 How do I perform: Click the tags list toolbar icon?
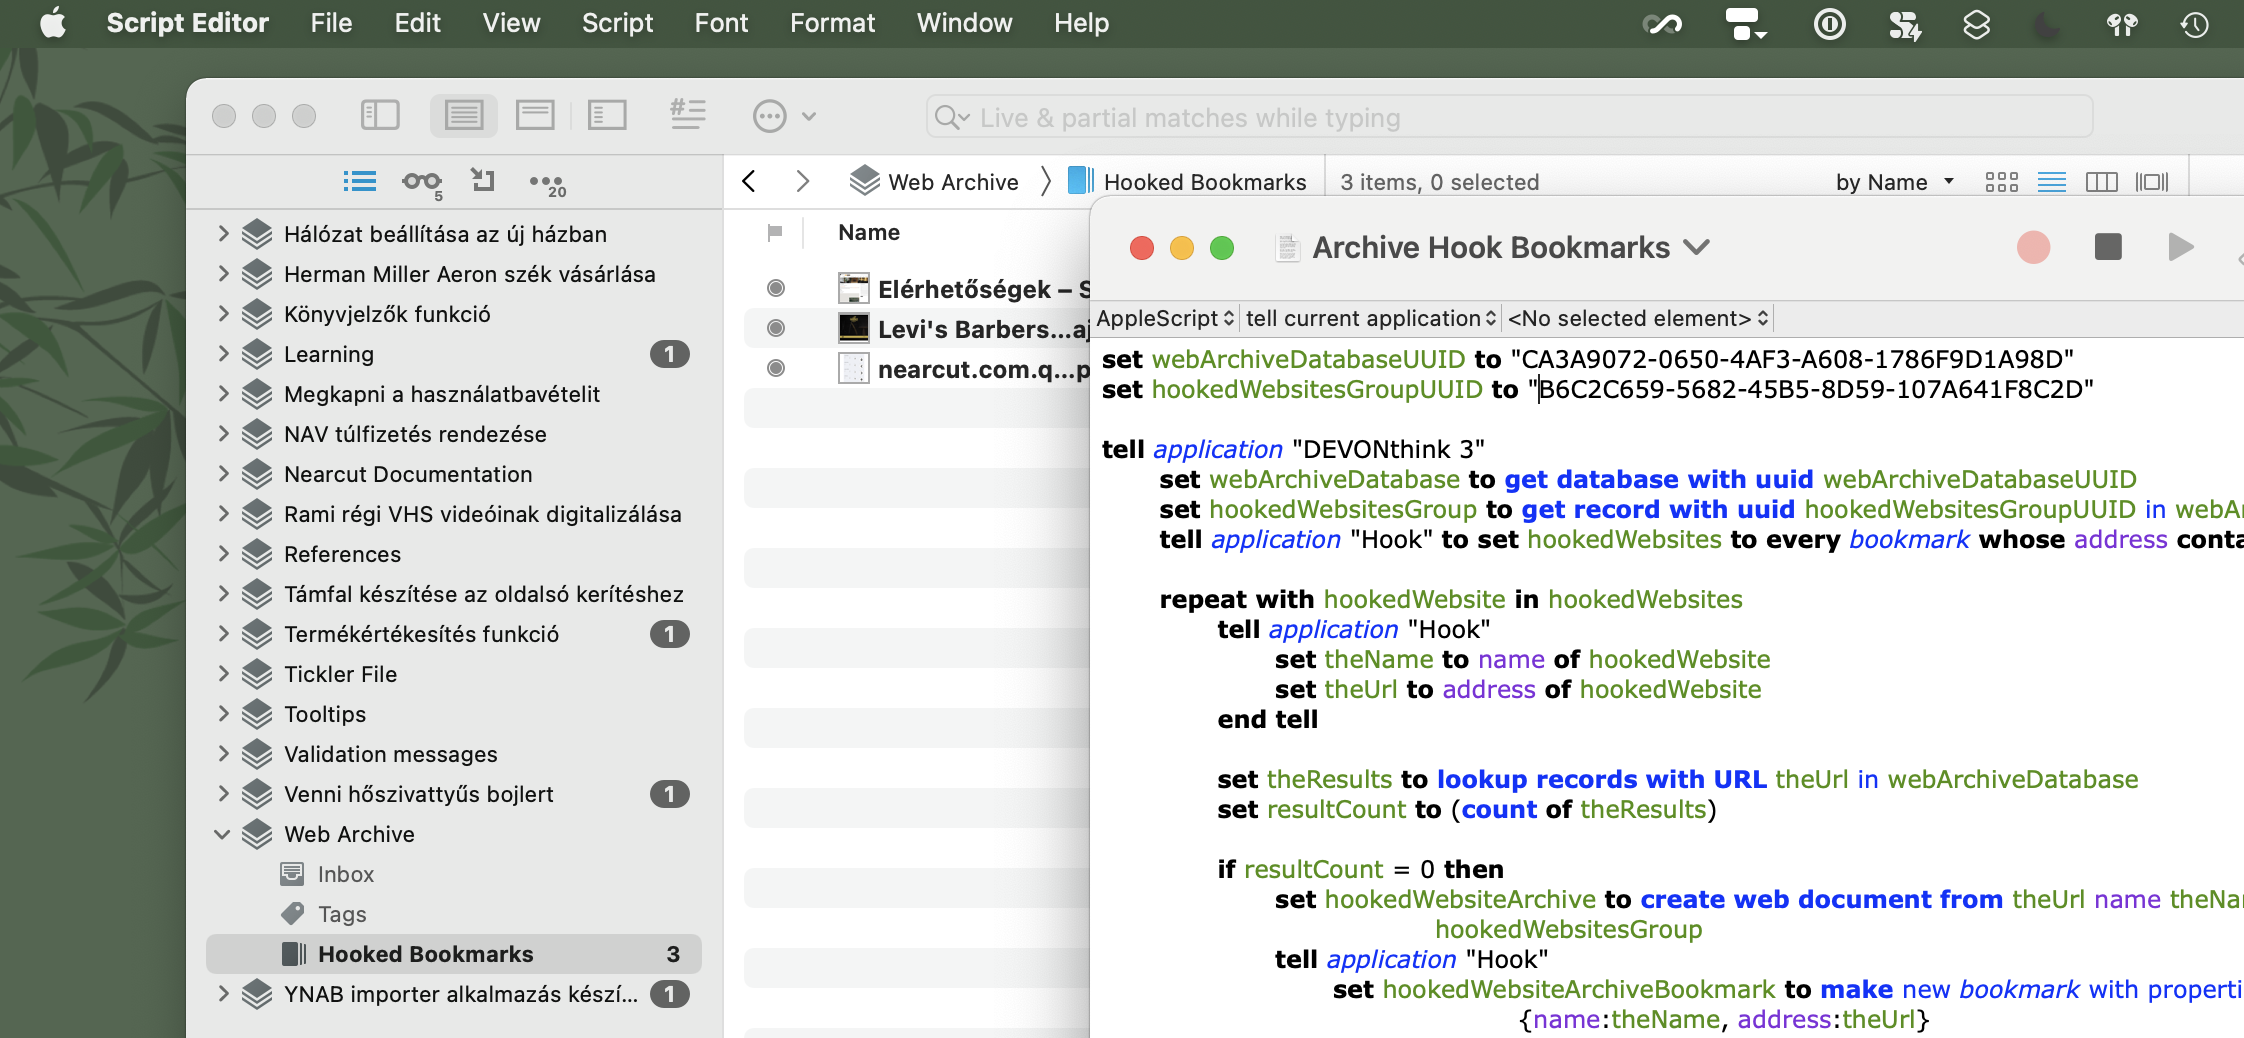pos(688,116)
